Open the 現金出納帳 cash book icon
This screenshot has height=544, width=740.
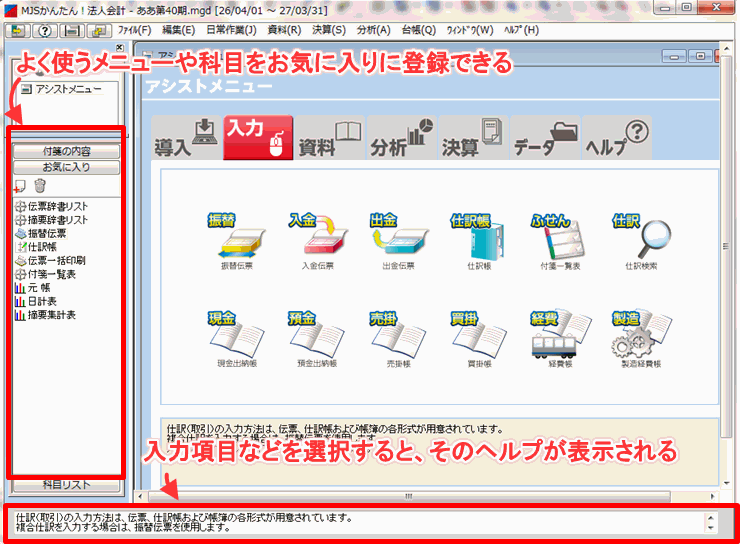coord(236,339)
